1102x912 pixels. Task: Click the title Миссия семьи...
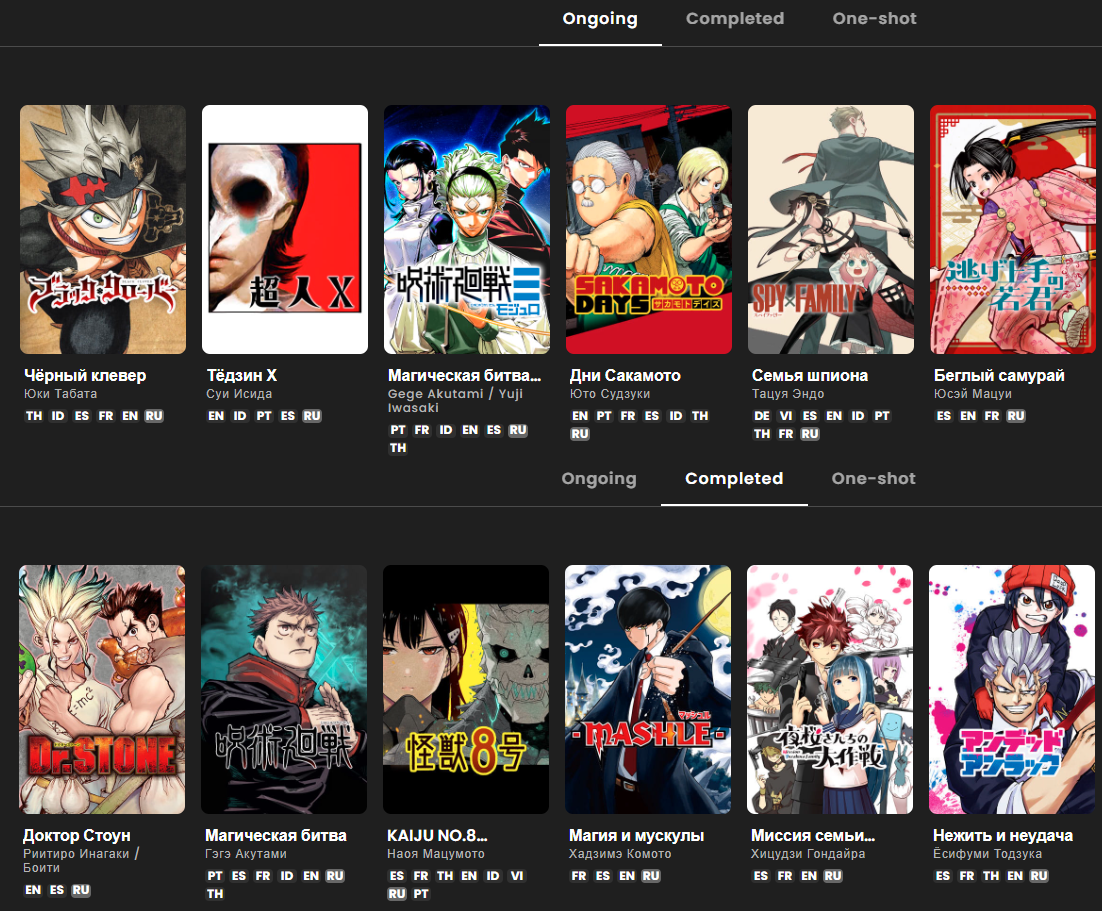tap(812, 835)
